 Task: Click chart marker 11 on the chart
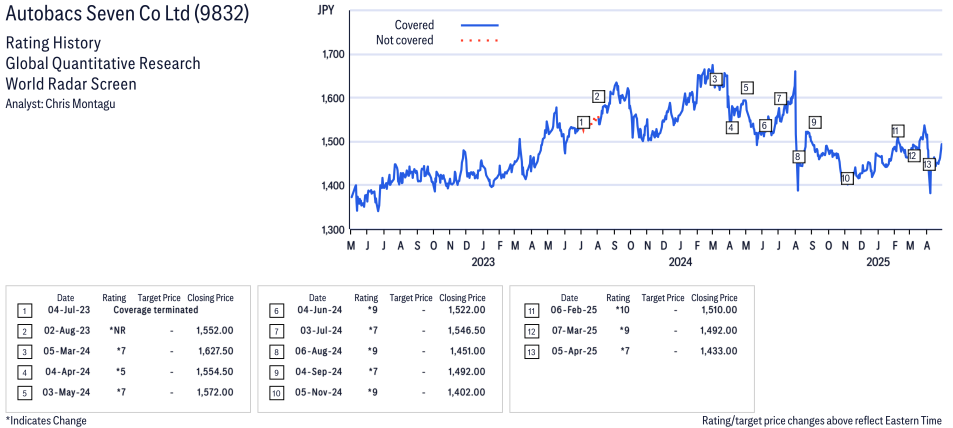897,131
